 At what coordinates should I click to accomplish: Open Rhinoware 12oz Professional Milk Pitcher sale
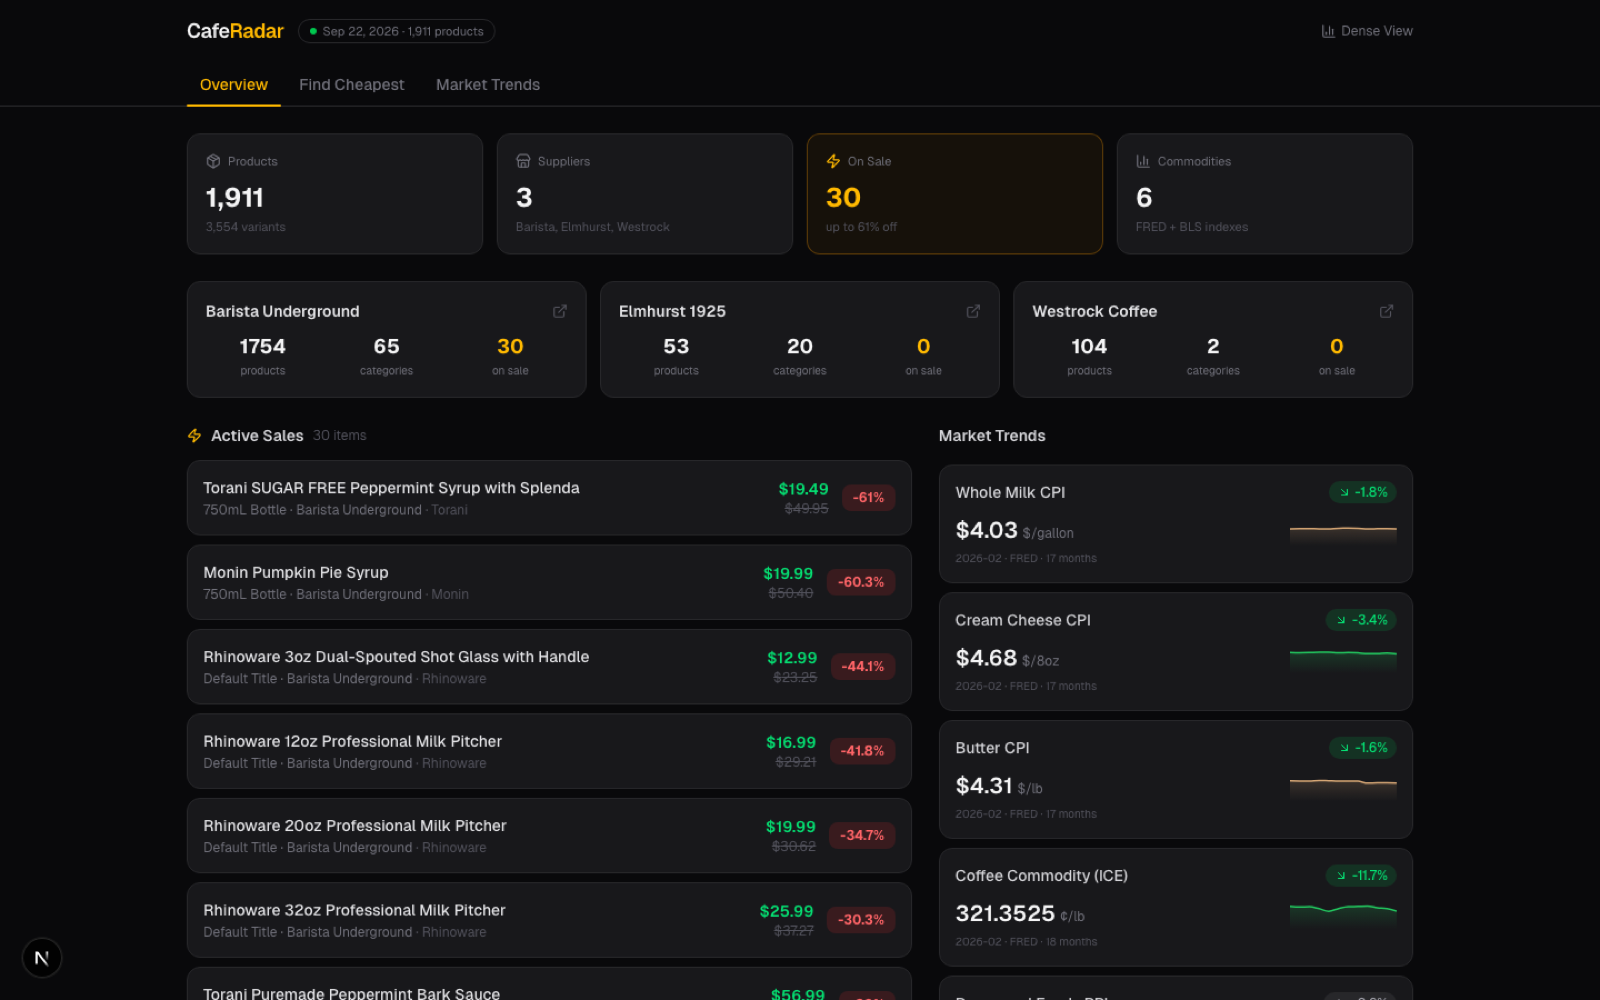[x=549, y=751]
